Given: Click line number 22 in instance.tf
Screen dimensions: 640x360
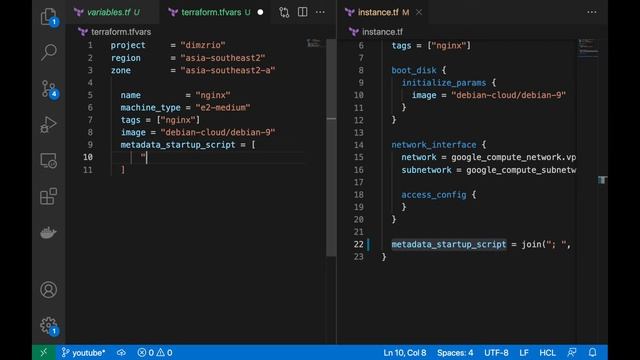Looking at the screenshot, I should [358, 244].
